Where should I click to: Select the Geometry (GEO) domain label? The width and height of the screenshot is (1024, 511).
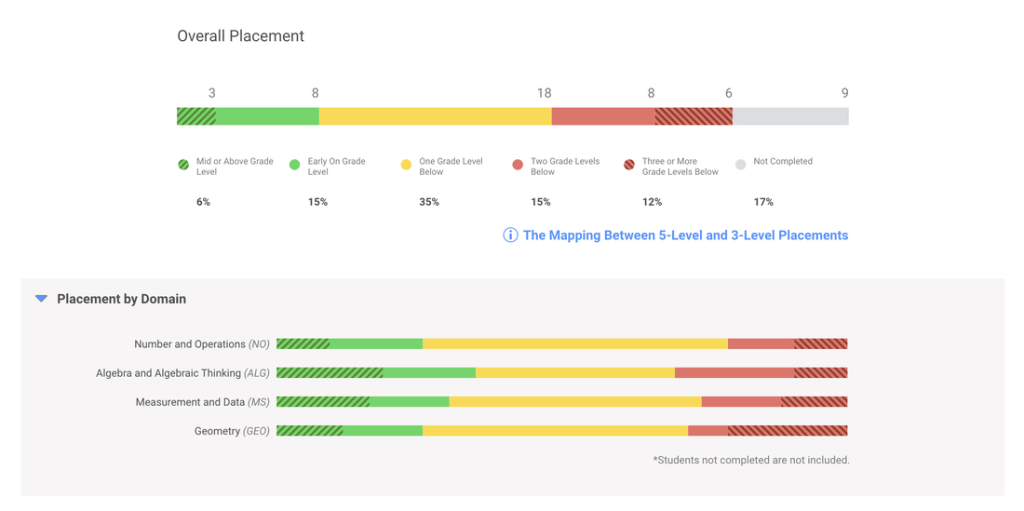tap(232, 431)
